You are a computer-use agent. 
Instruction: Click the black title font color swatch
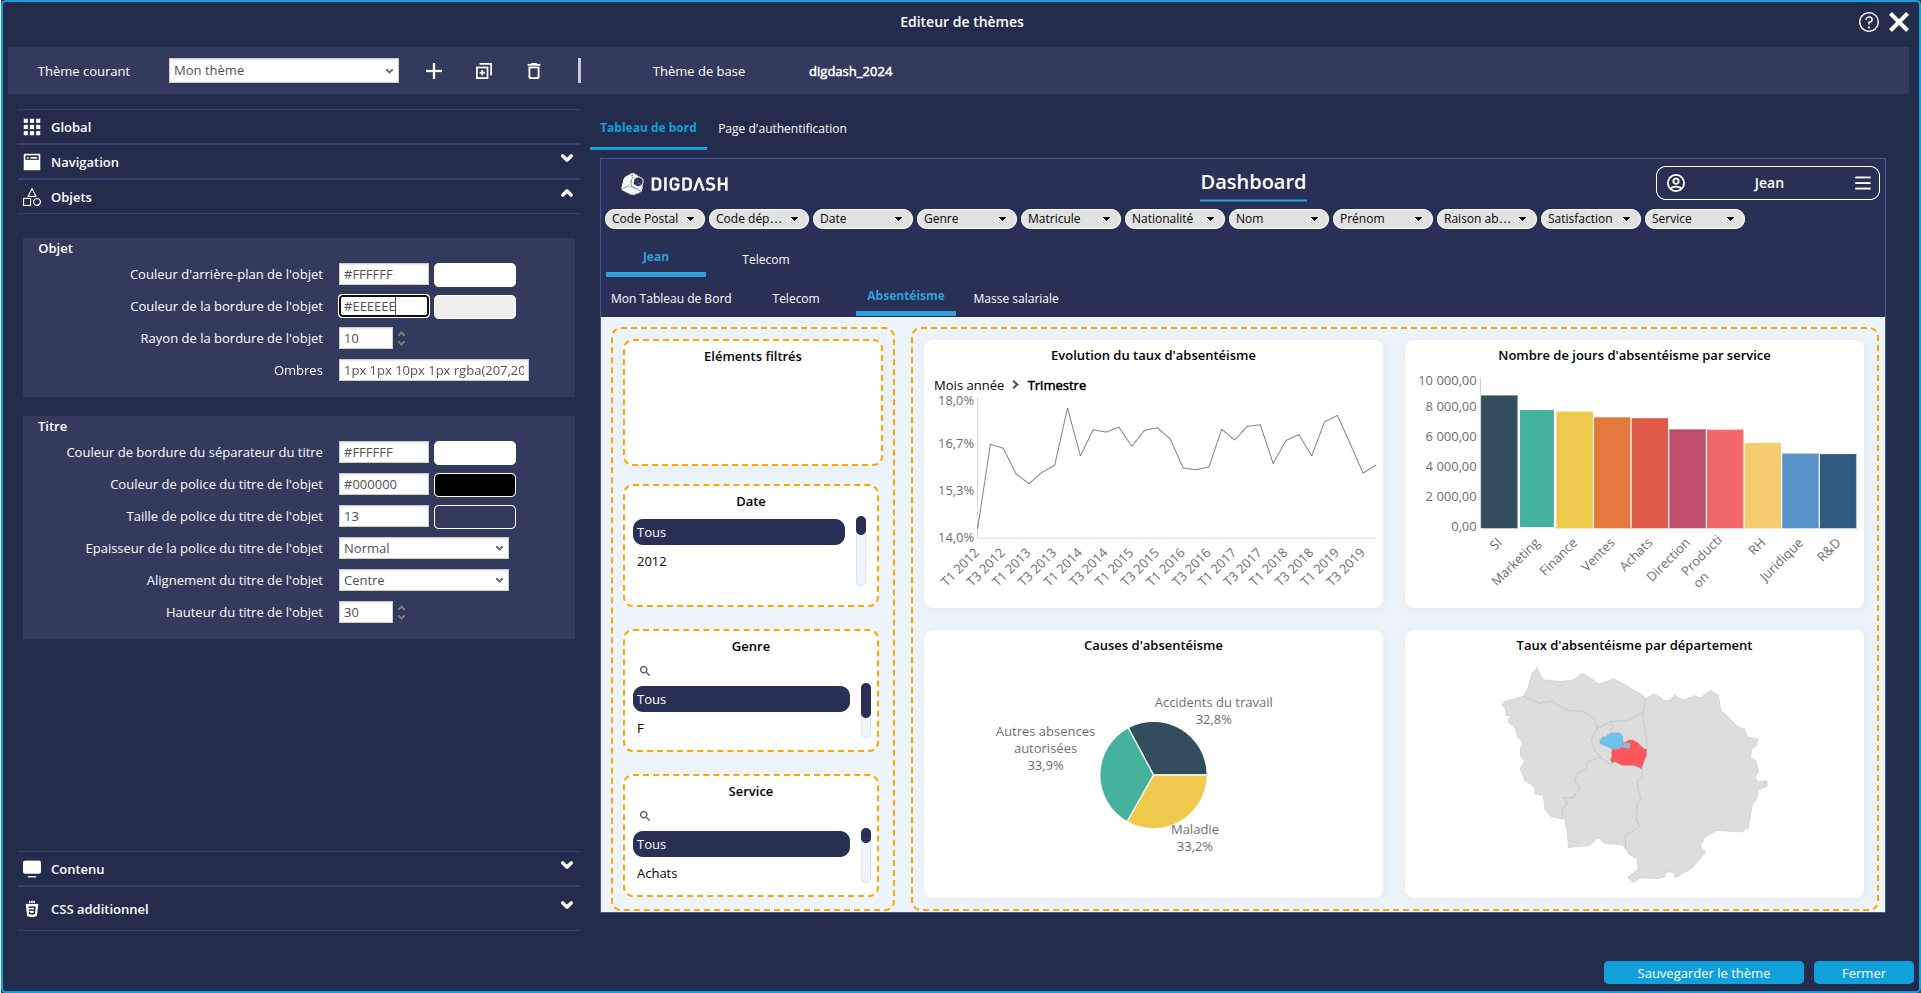click(475, 485)
